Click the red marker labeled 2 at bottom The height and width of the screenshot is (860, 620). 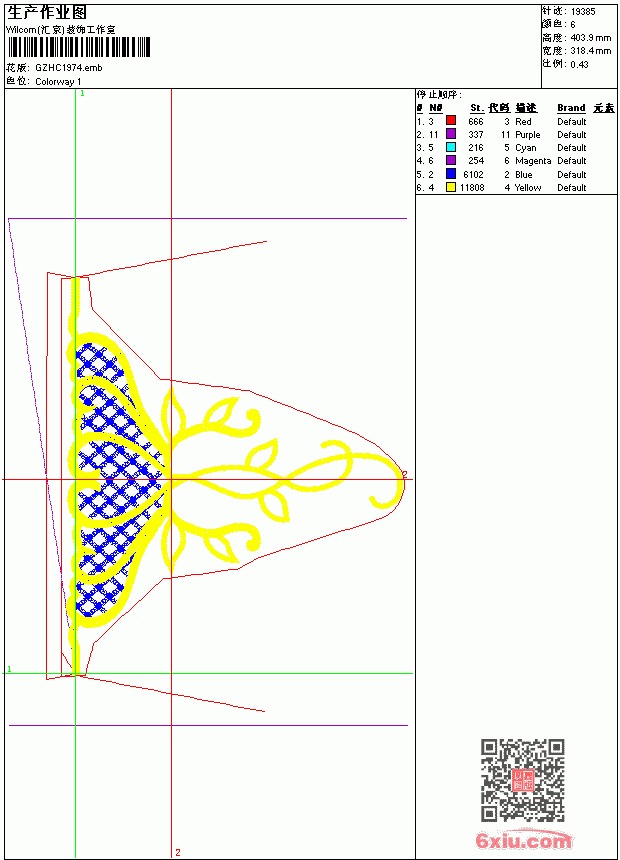coord(178,852)
